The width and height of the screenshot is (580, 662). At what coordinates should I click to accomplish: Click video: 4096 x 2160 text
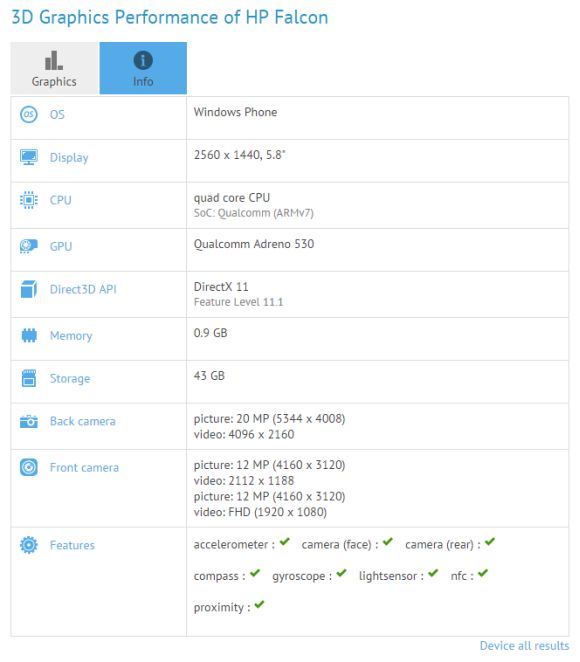244,434
